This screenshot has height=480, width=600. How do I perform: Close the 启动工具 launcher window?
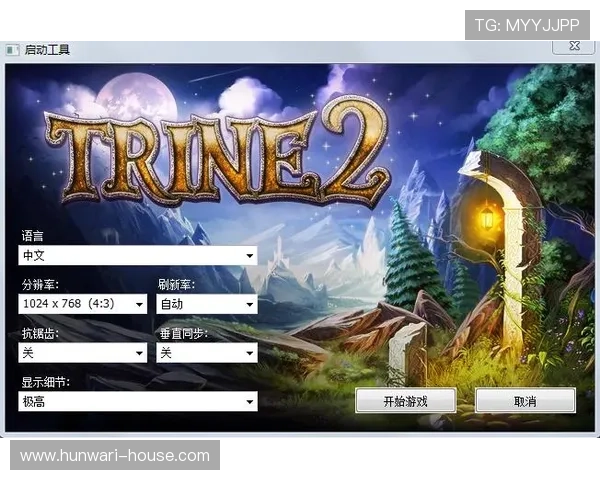pos(571,46)
